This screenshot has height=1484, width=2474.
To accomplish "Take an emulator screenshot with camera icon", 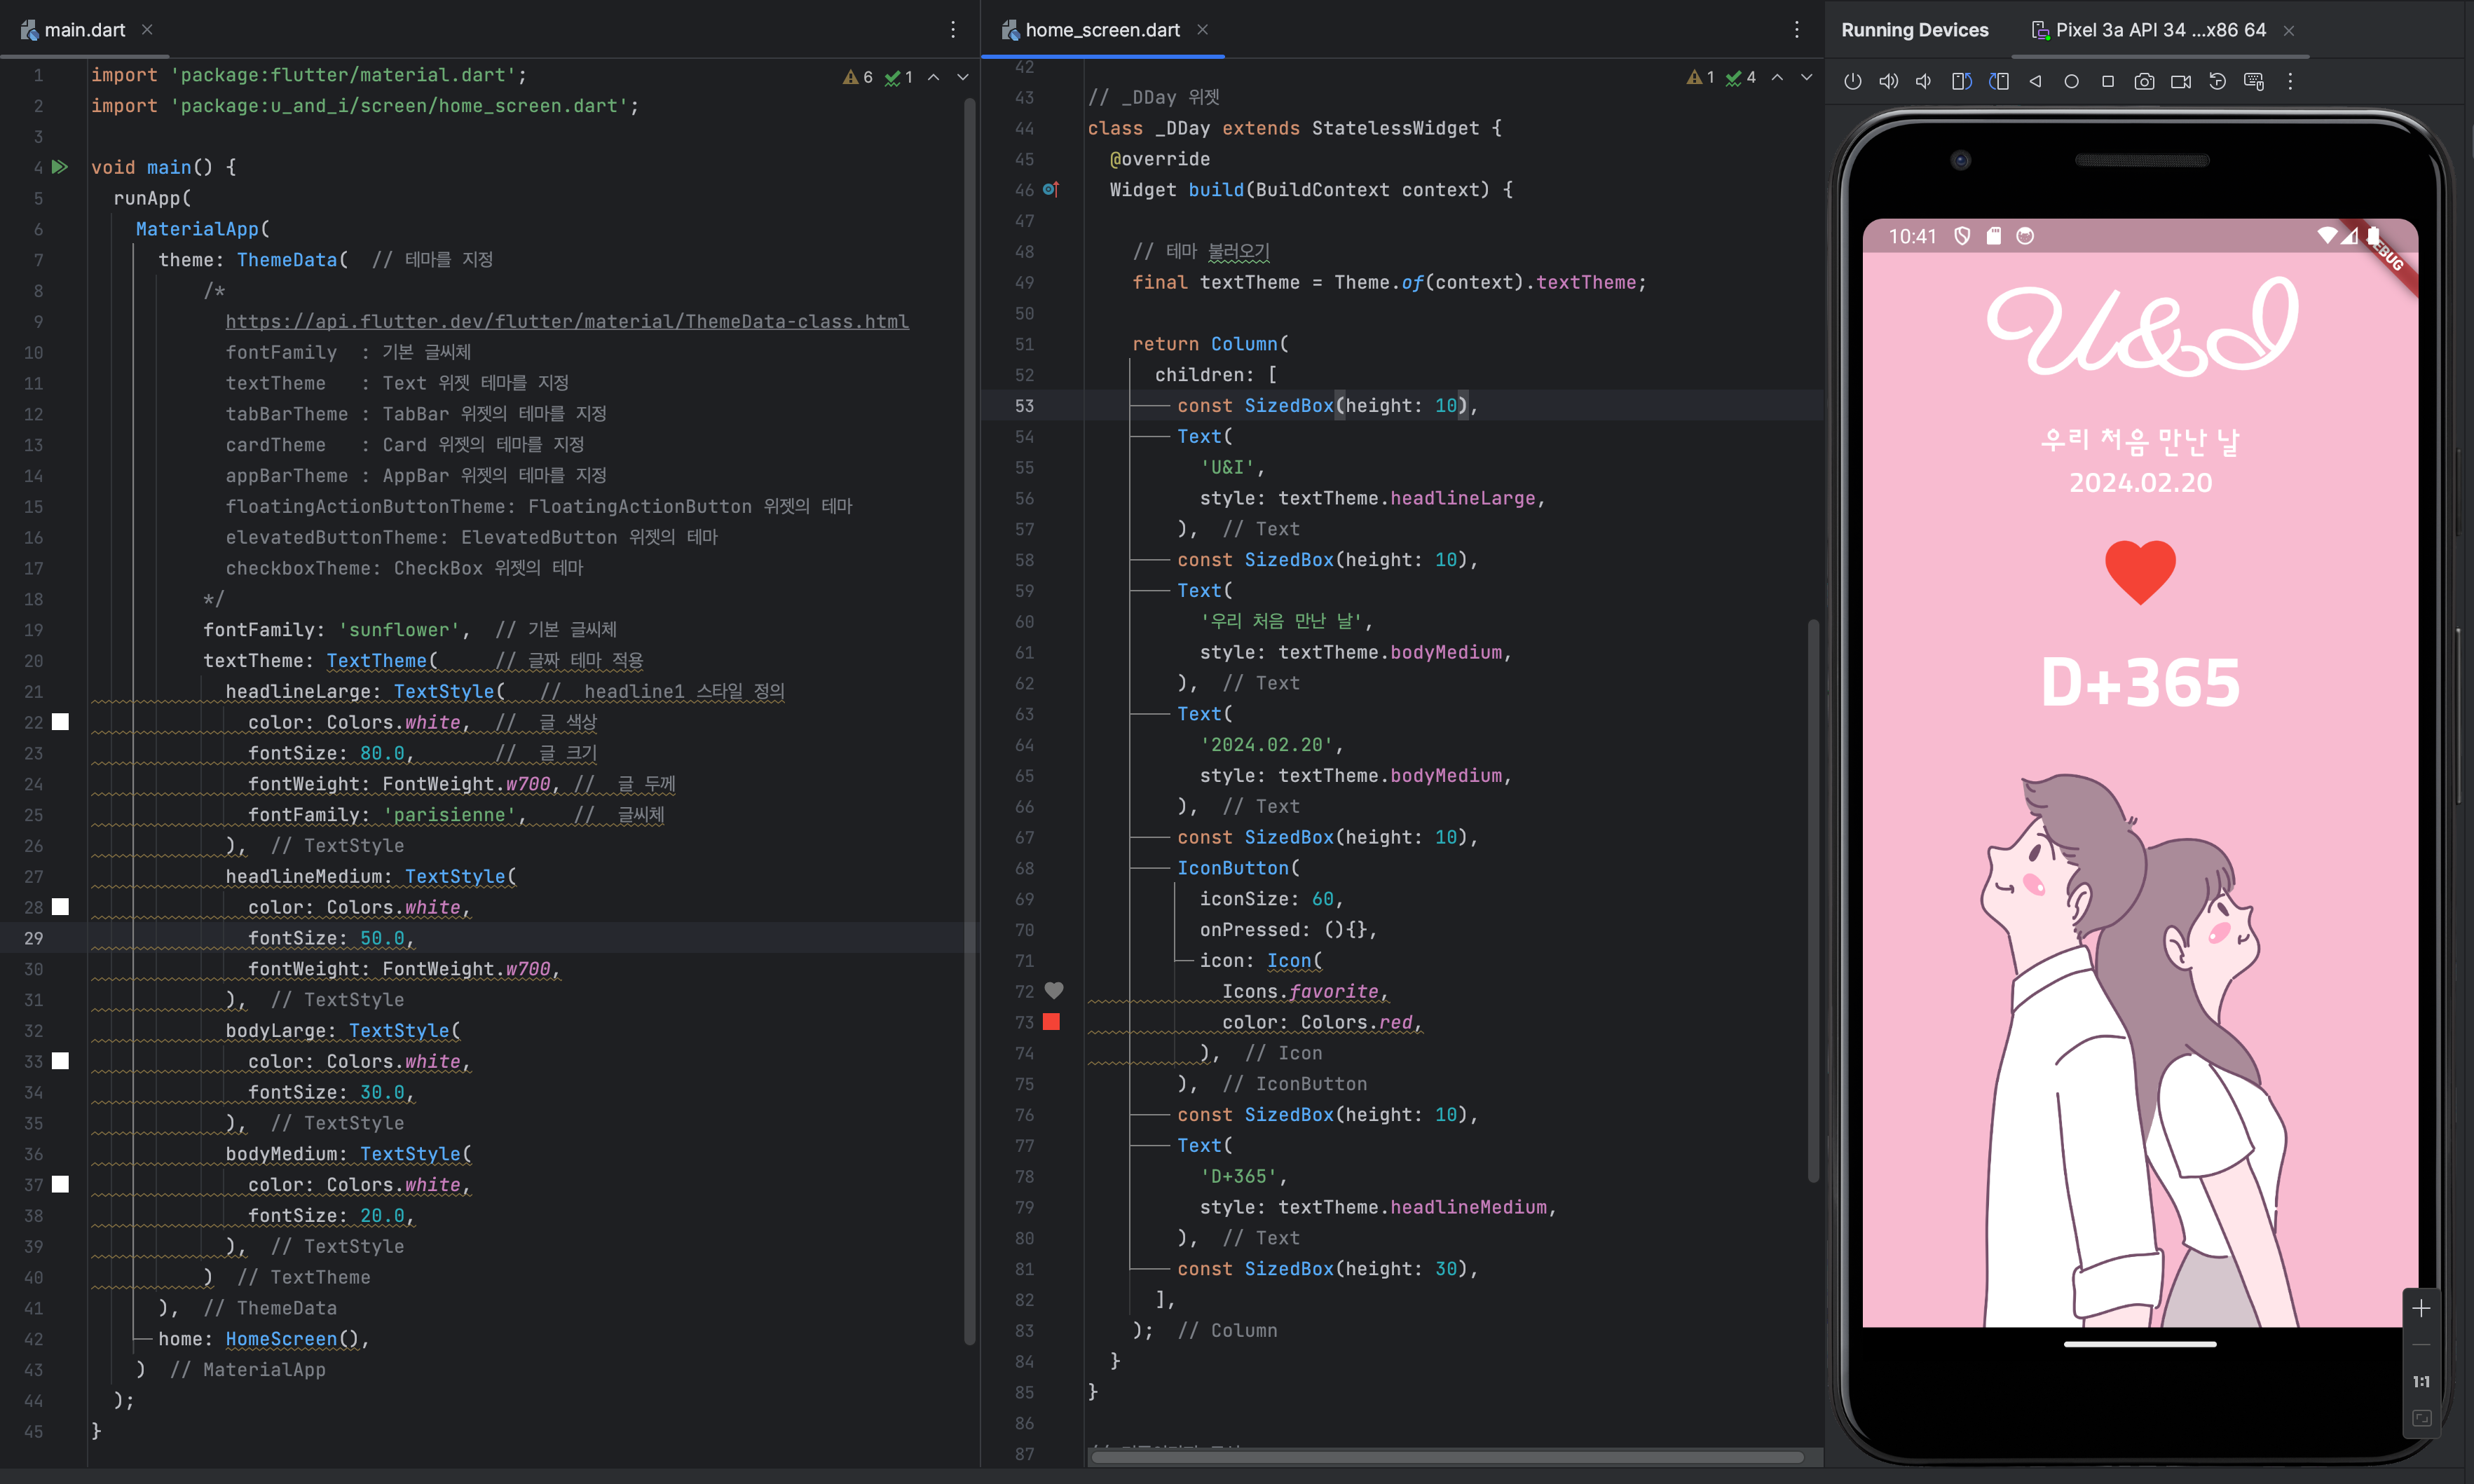I will point(2144,81).
